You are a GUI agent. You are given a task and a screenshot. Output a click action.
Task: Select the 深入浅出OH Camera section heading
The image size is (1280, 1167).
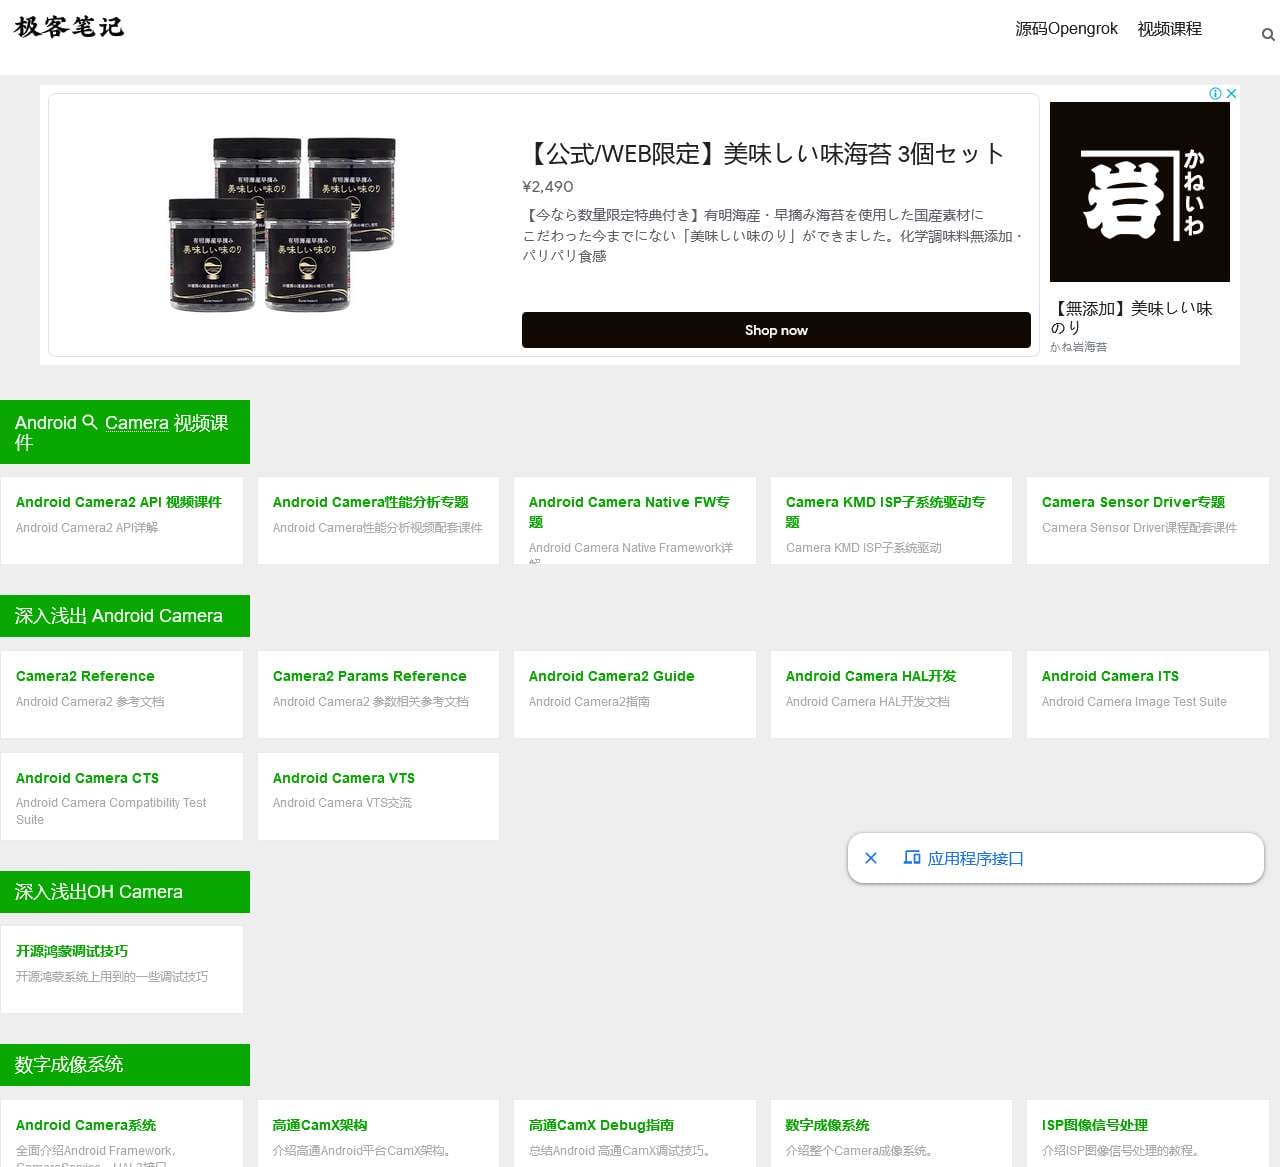tap(125, 892)
